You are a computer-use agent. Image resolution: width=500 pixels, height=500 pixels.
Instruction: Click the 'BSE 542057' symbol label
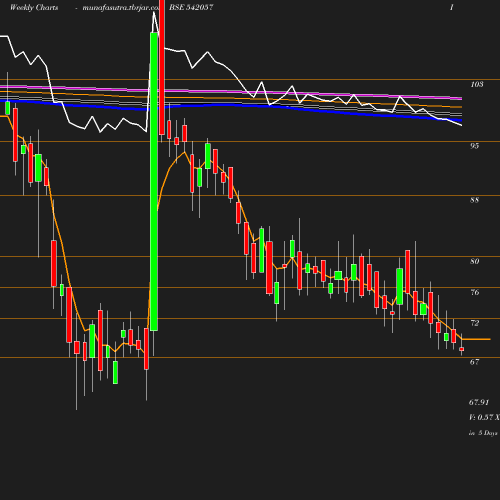pyautogui.click(x=191, y=7)
